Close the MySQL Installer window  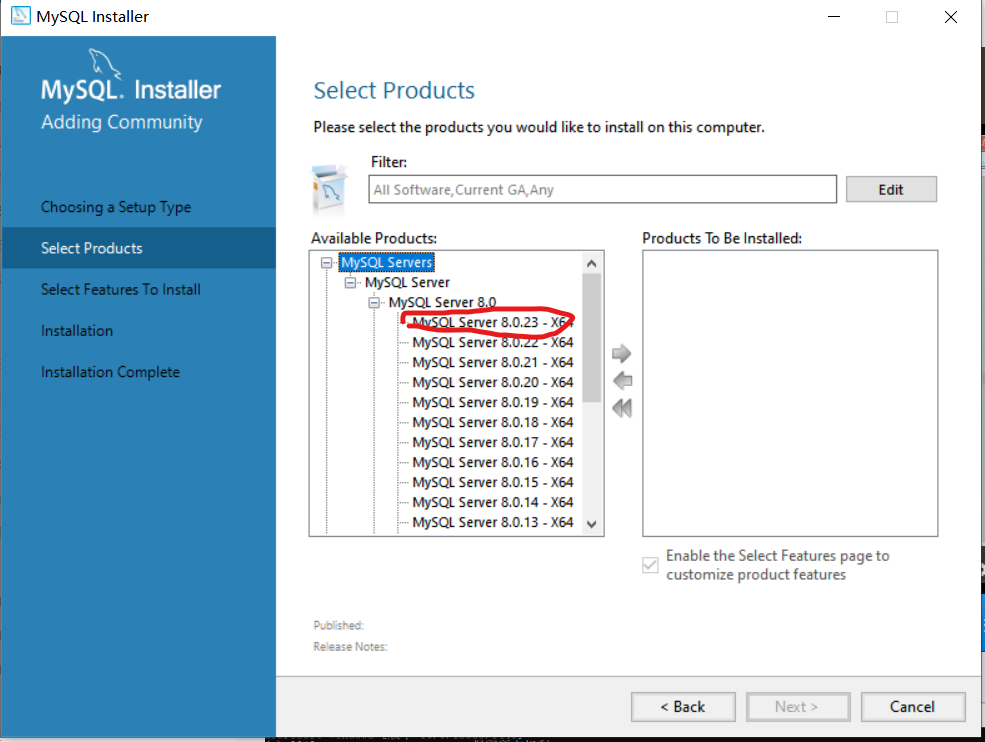(x=951, y=17)
